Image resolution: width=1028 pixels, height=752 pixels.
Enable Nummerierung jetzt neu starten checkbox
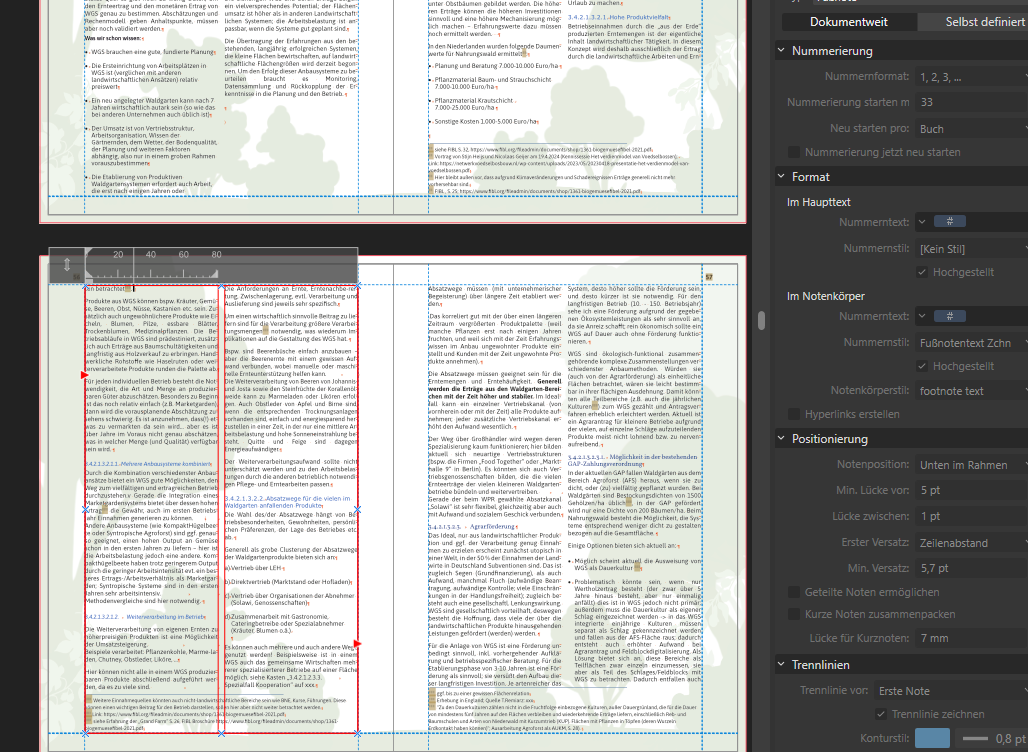(x=794, y=152)
